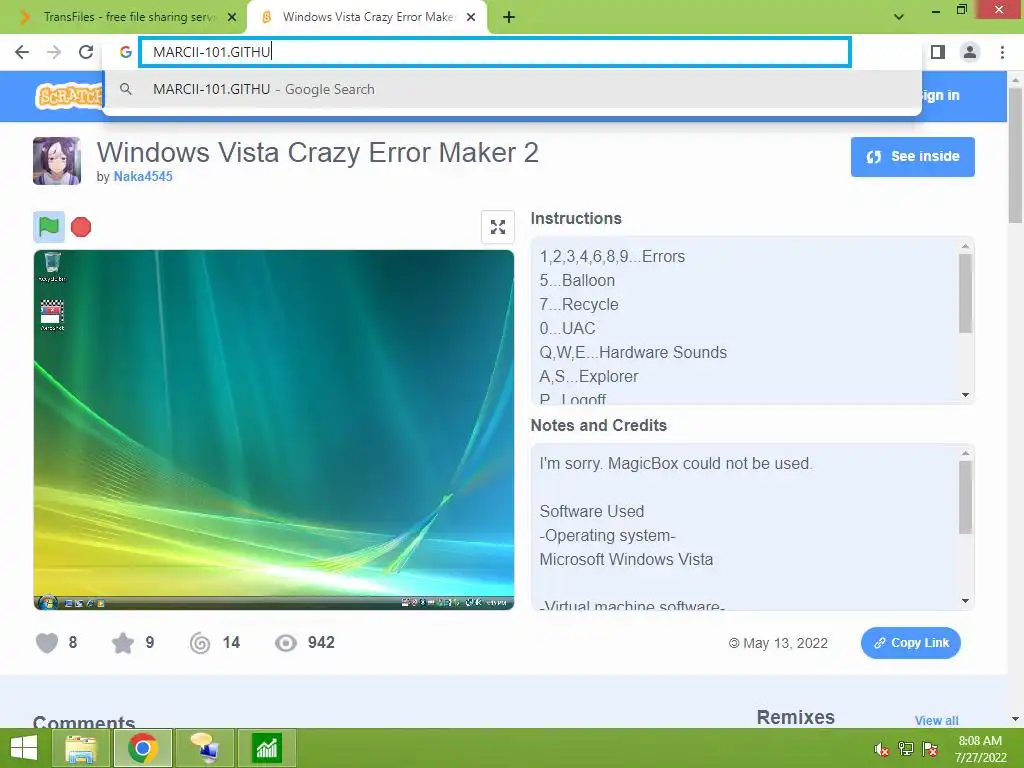Click Notes and Credits scroll up arrow
1024x768 pixels.
click(965, 453)
